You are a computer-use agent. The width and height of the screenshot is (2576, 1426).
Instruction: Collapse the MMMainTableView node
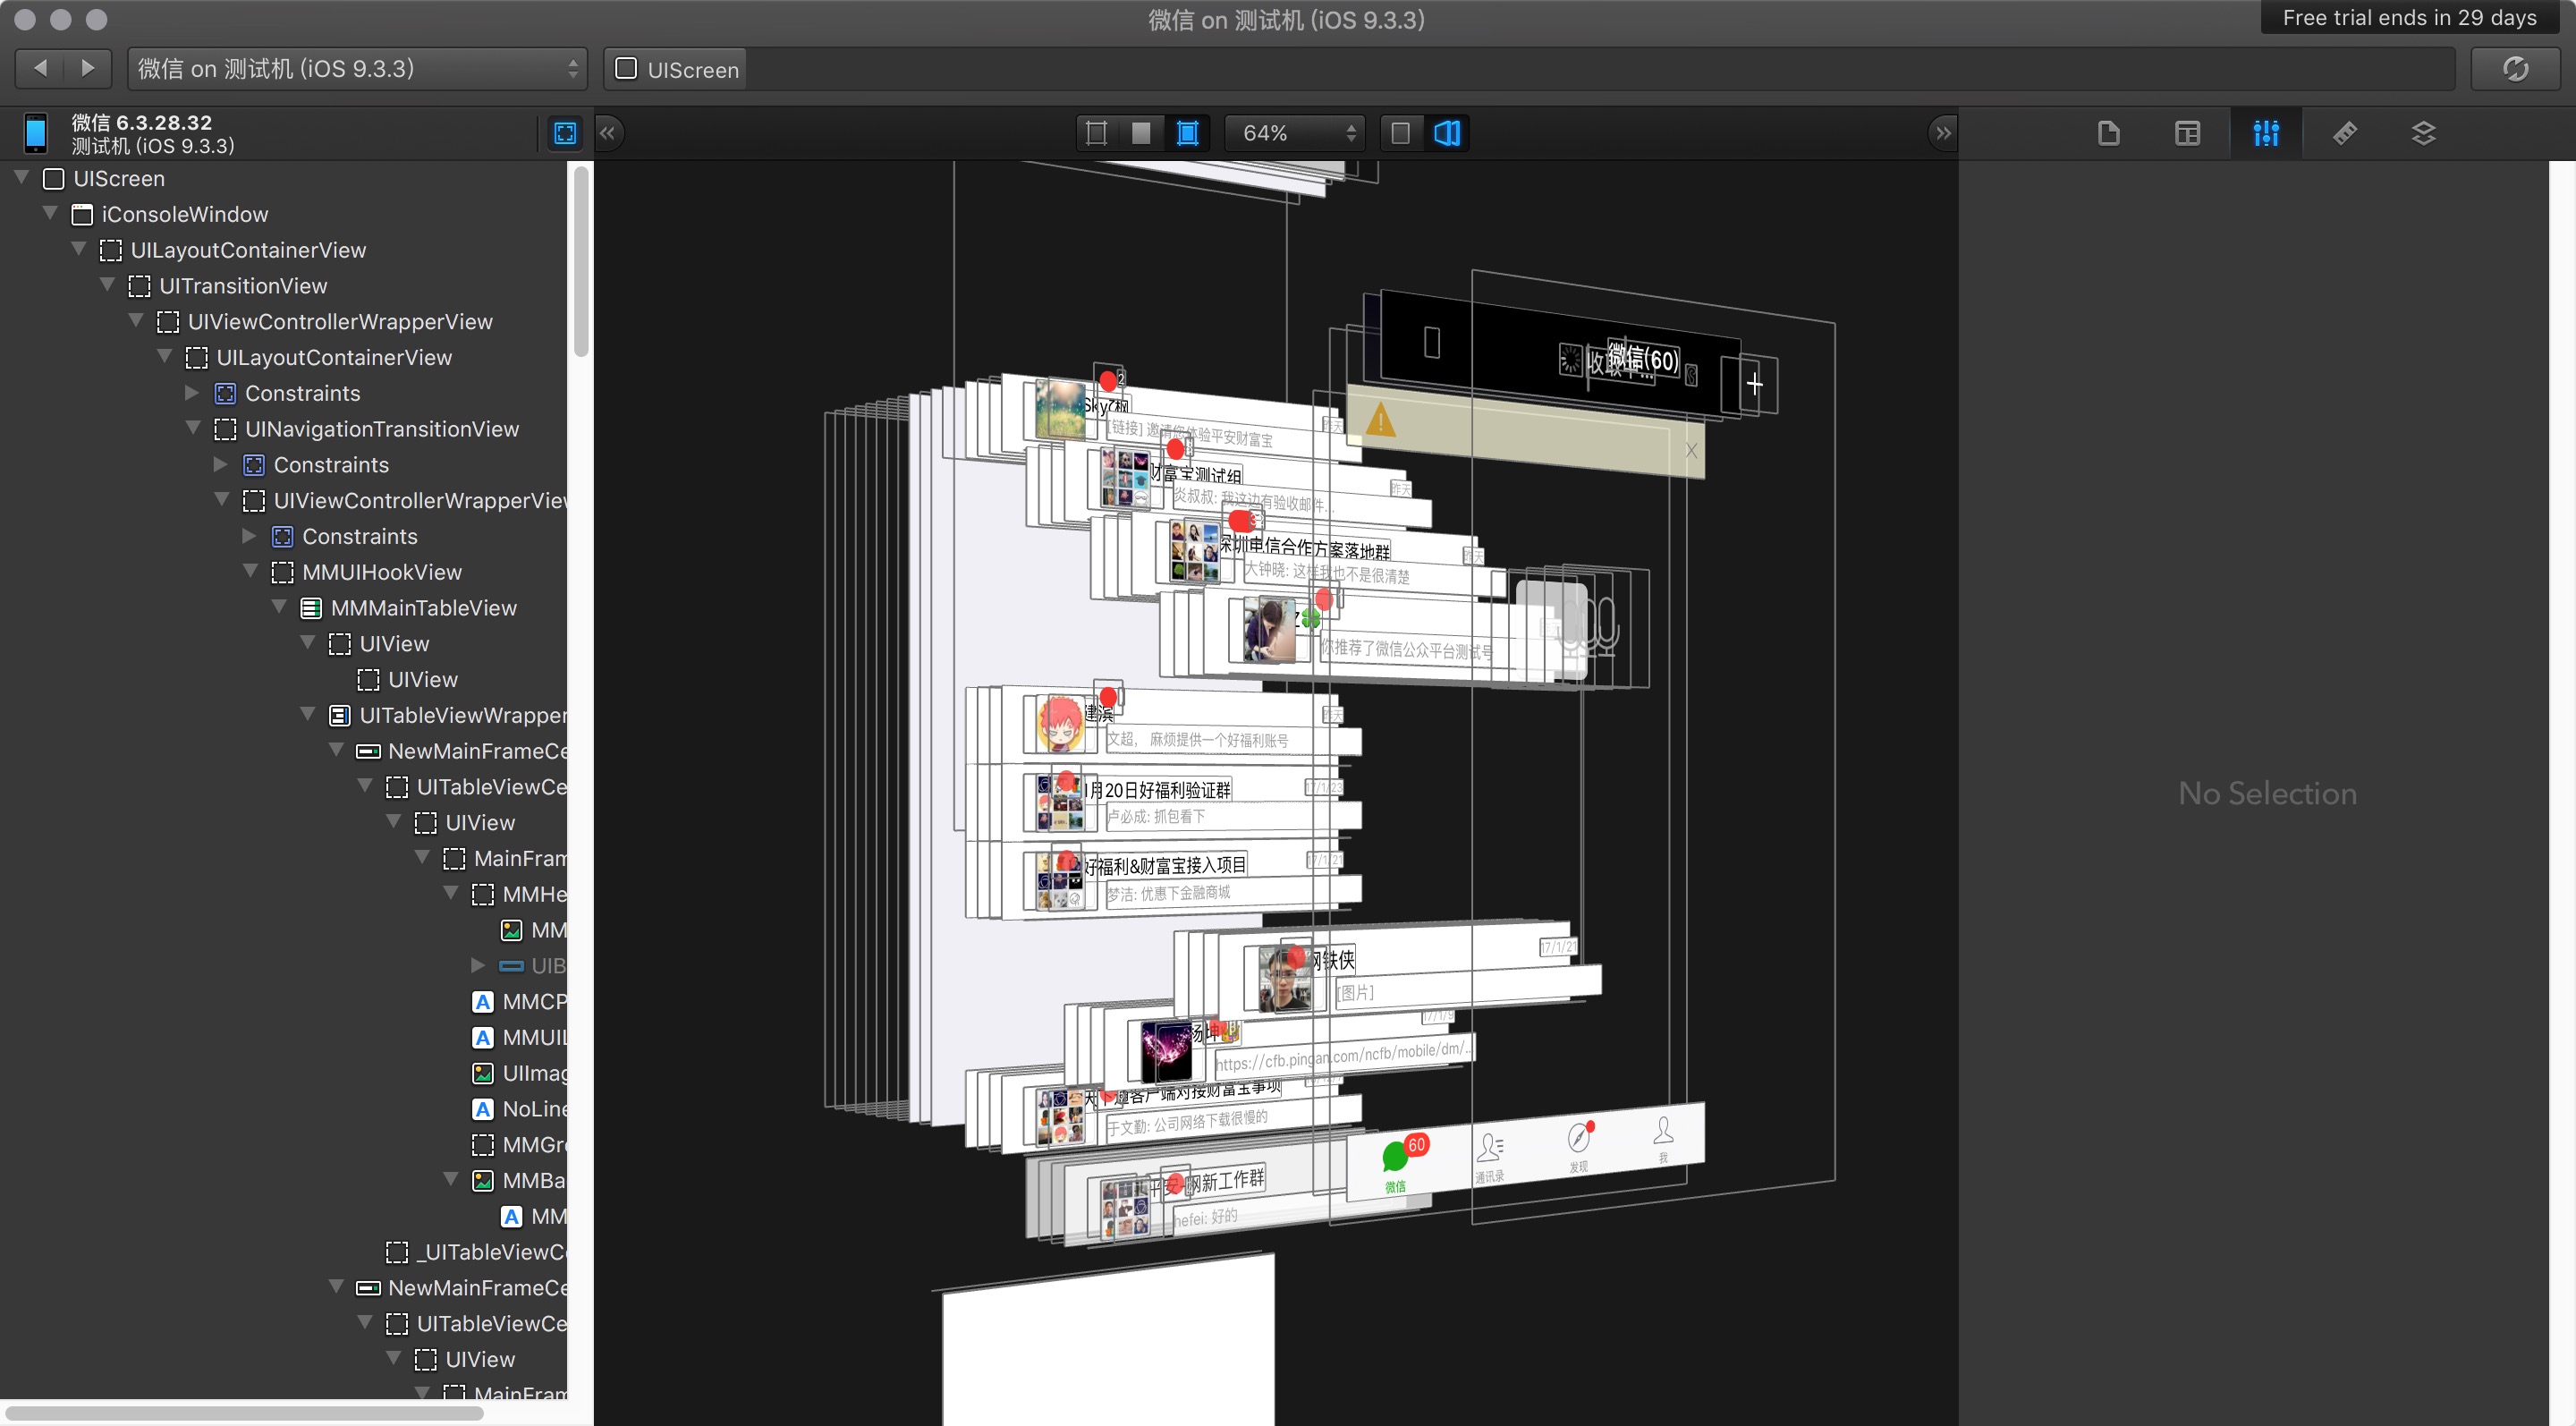279,608
